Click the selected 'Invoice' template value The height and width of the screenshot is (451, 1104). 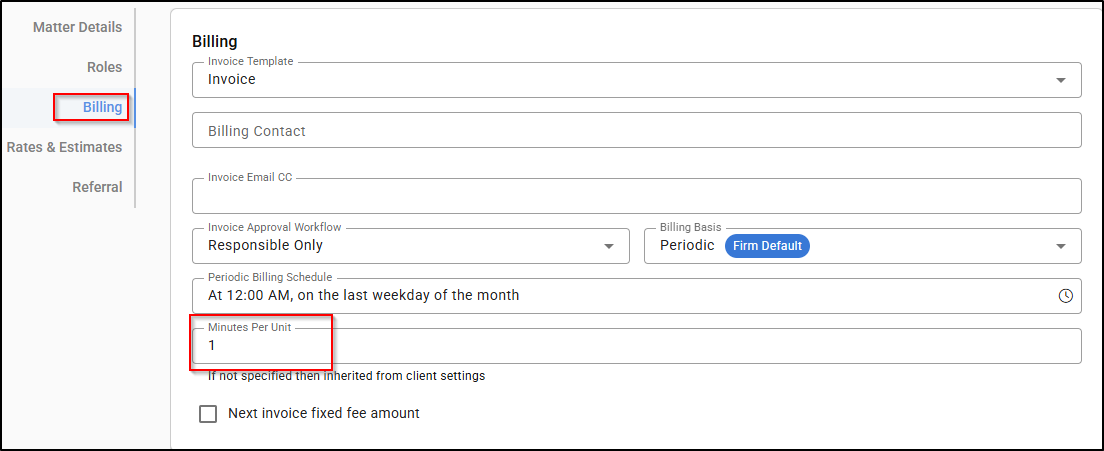click(x=232, y=79)
